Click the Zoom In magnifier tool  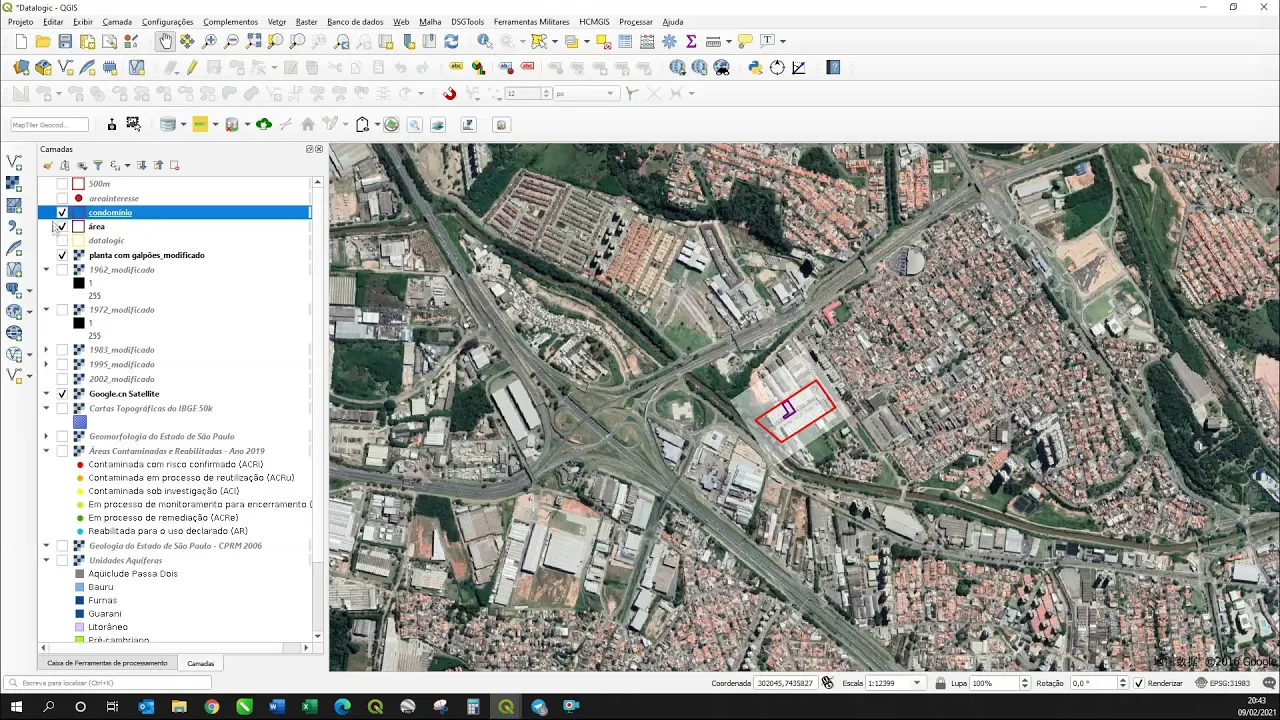click(209, 41)
